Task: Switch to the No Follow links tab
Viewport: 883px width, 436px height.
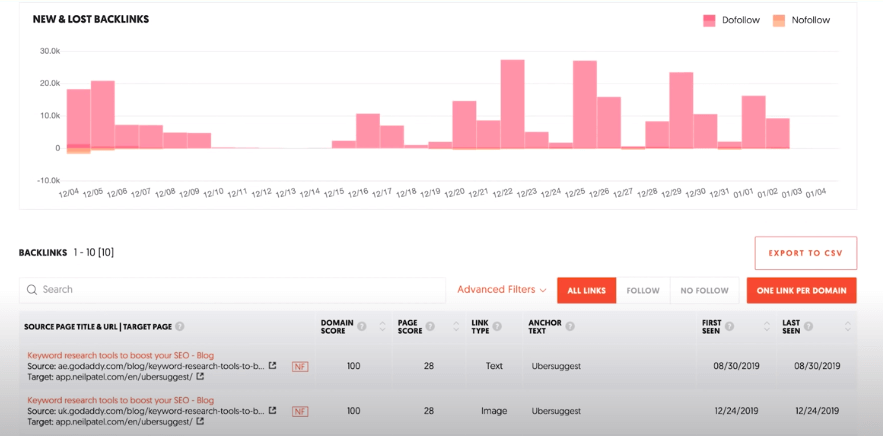Action: 704,290
